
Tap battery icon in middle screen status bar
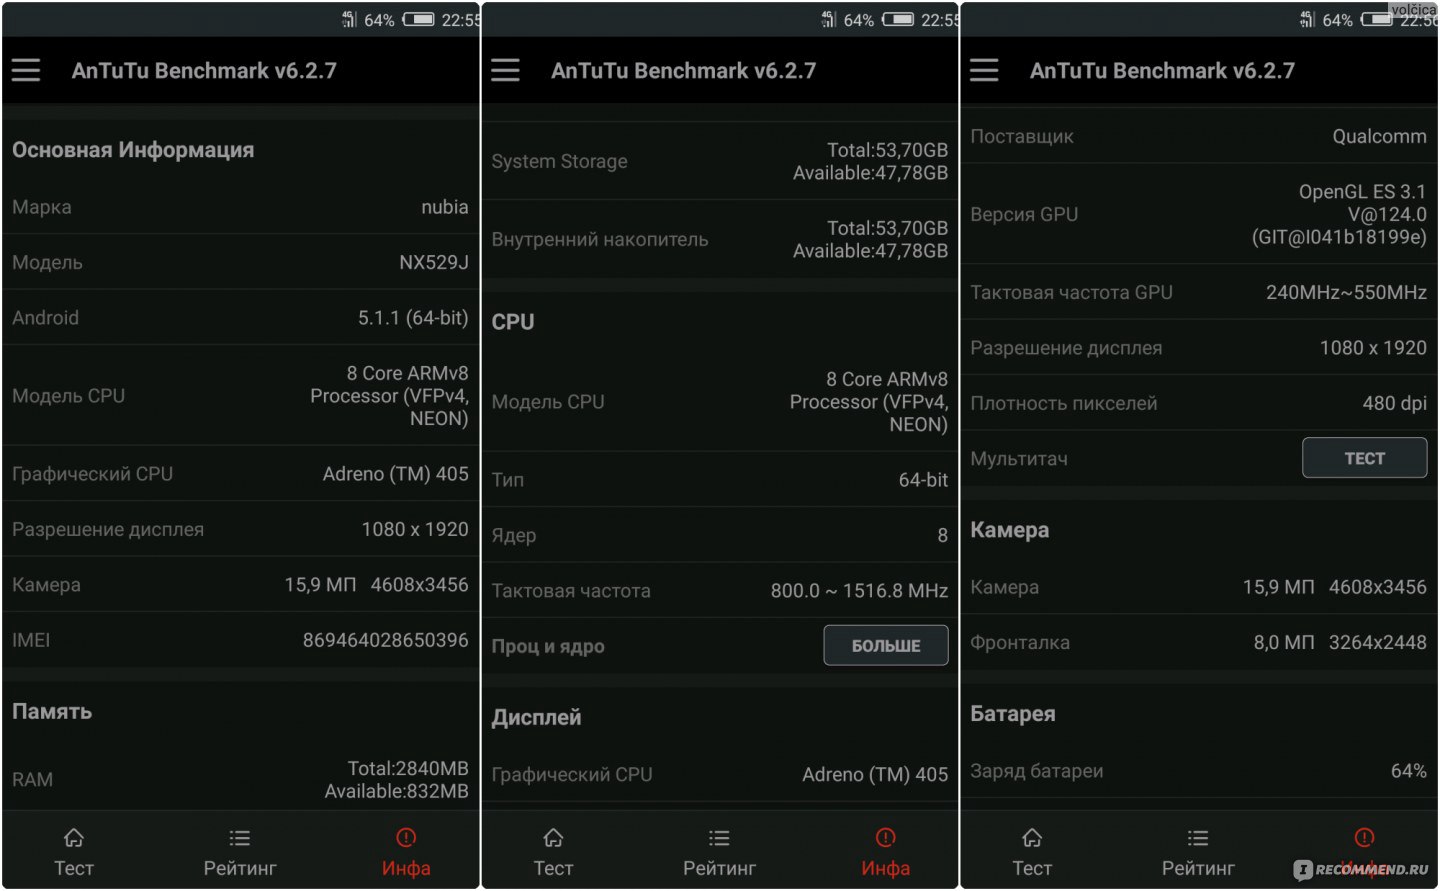[898, 19]
